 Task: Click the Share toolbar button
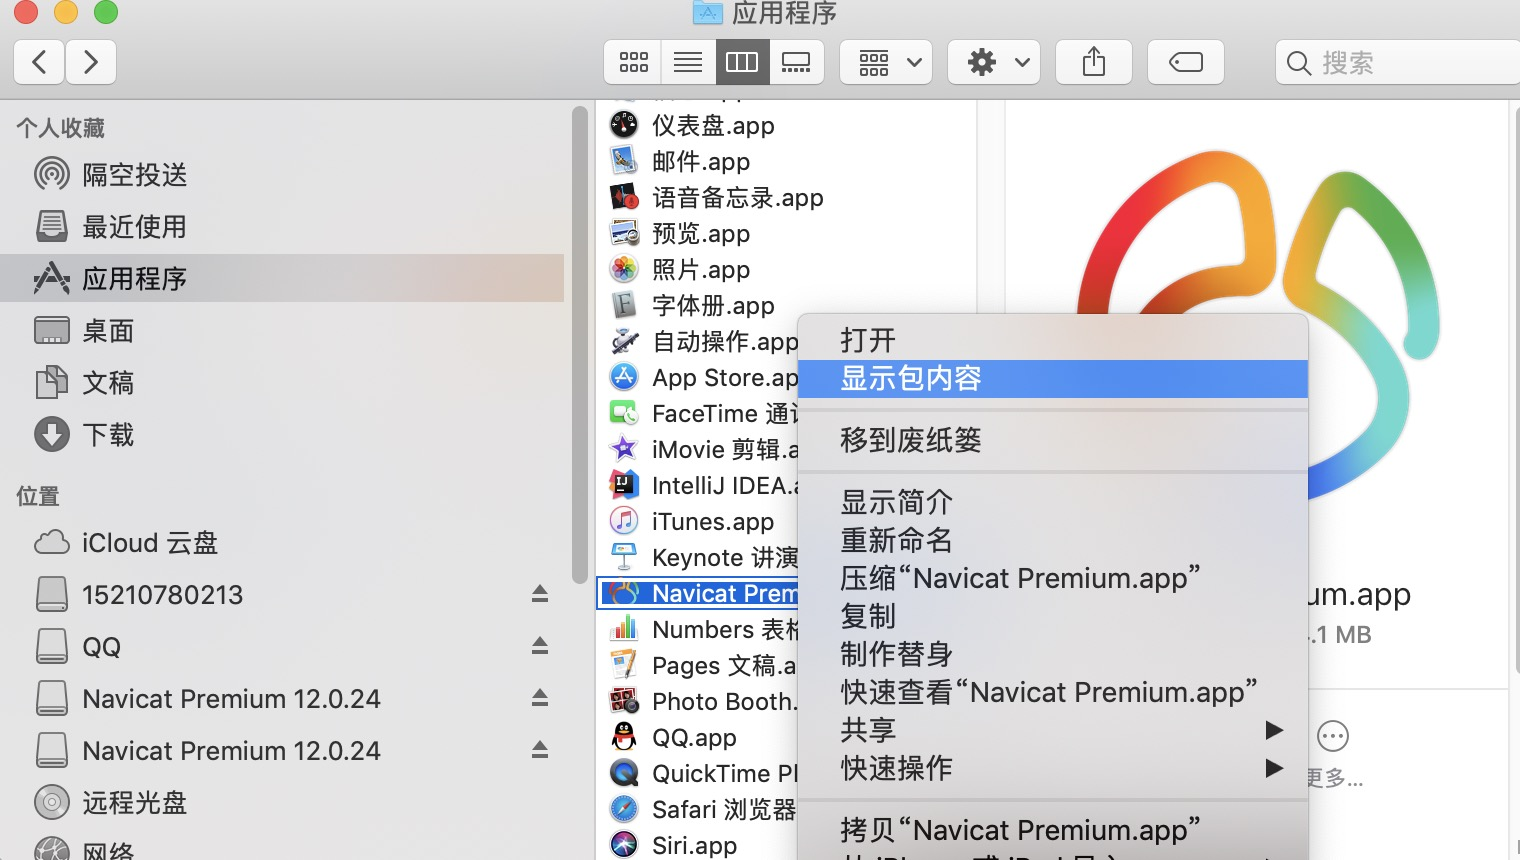click(1094, 63)
